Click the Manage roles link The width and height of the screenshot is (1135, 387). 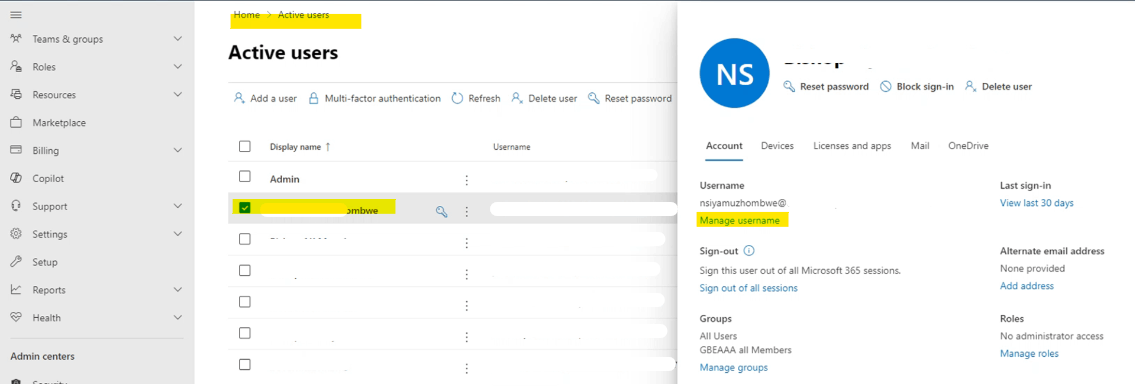coord(1029,354)
